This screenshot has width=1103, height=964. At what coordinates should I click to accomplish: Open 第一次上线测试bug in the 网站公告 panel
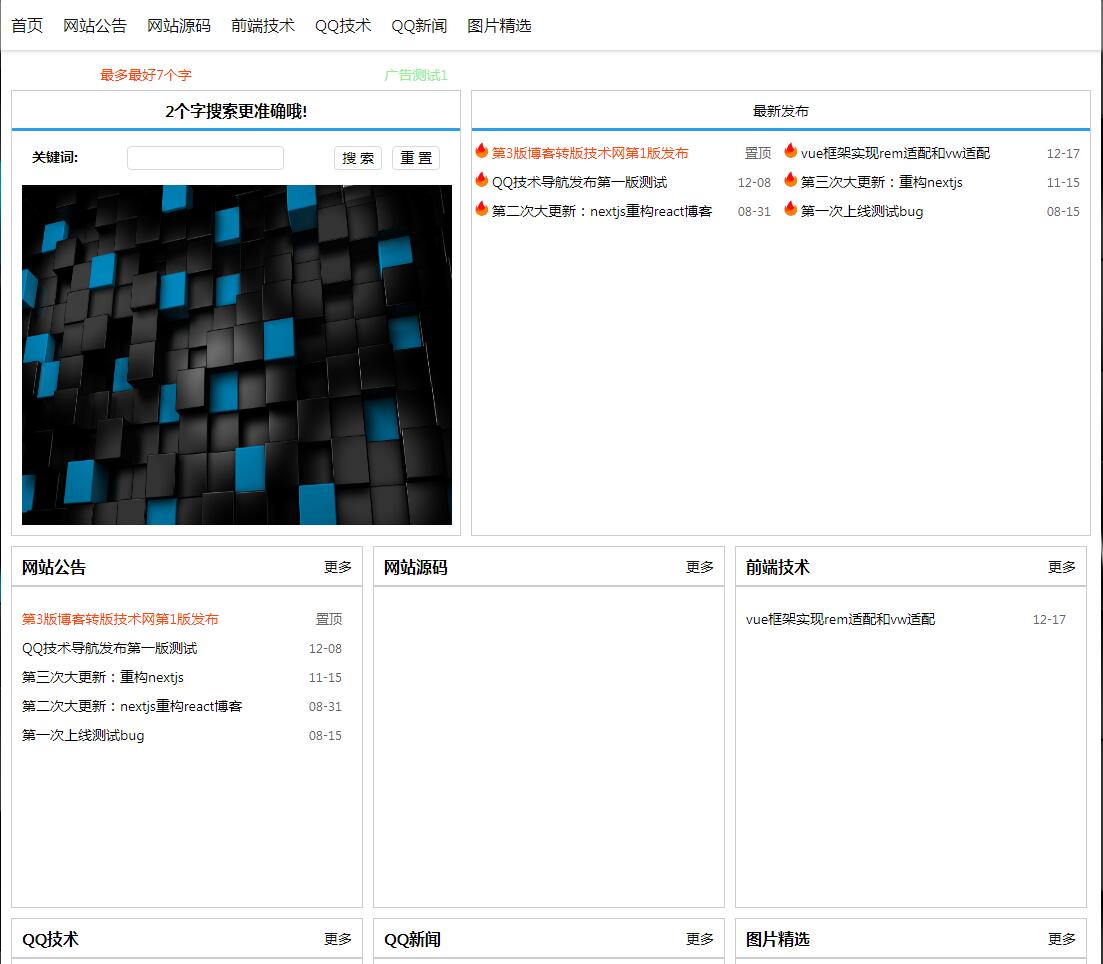(x=83, y=735)
